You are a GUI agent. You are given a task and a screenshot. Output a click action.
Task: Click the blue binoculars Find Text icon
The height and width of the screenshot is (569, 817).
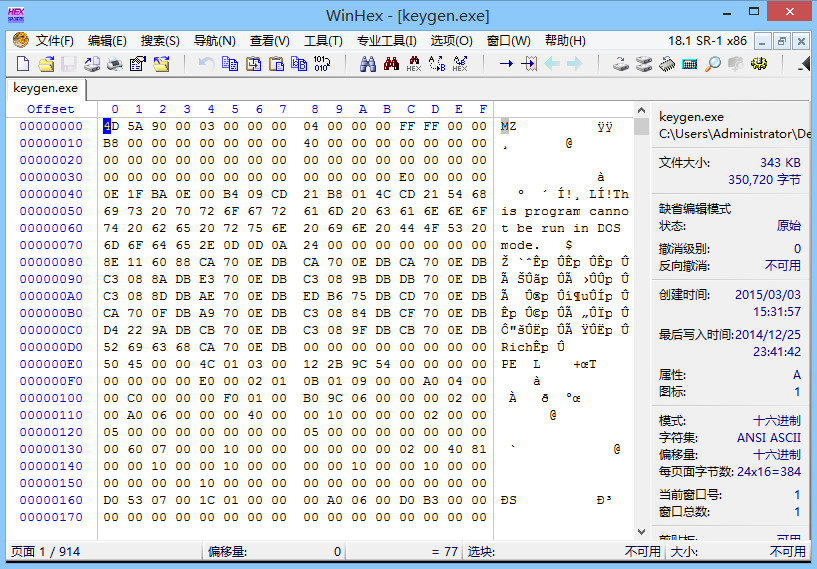368,64
